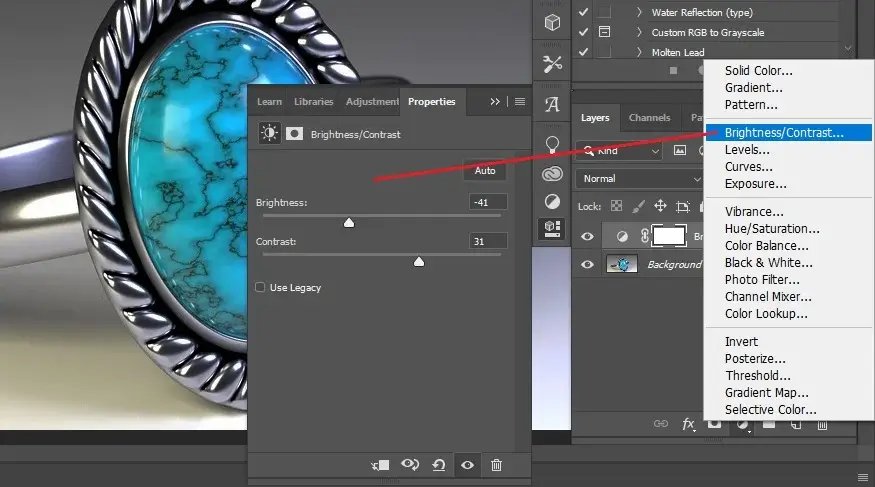Click the Actions list scroll-down chevron
875x487 pixels.
coord(848,49)
